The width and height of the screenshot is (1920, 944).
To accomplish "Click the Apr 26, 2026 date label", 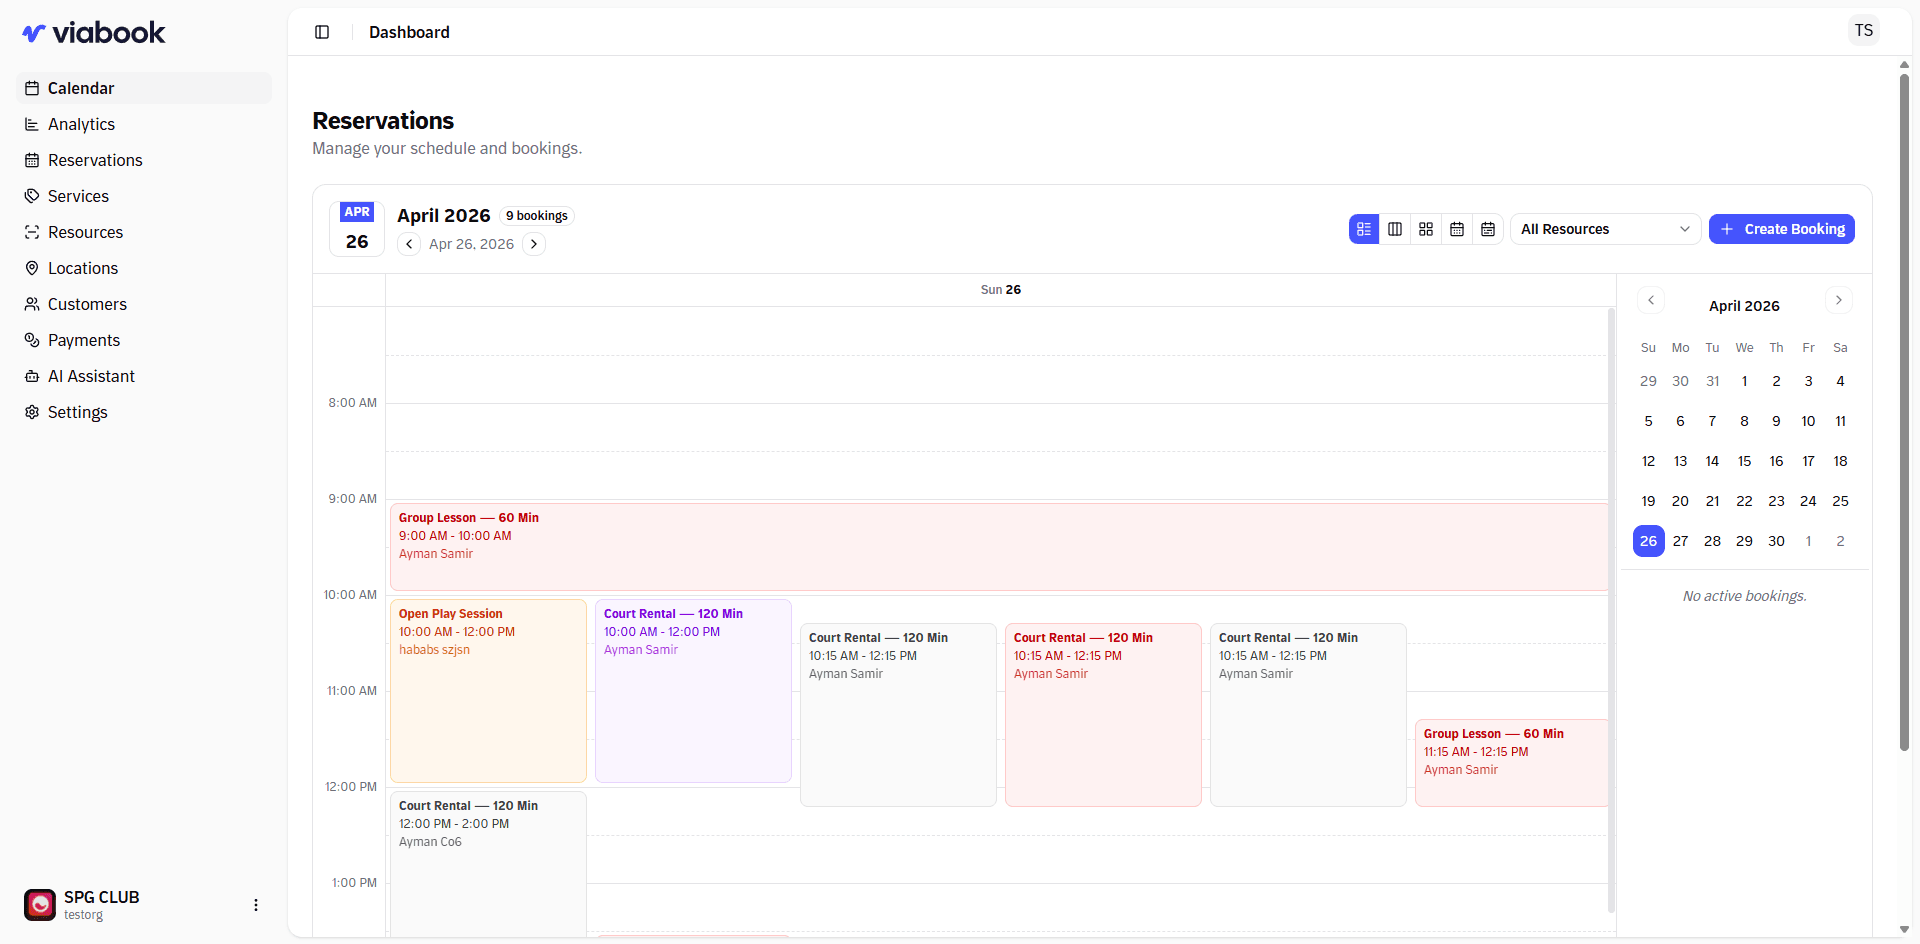I will tap(471, 244).
